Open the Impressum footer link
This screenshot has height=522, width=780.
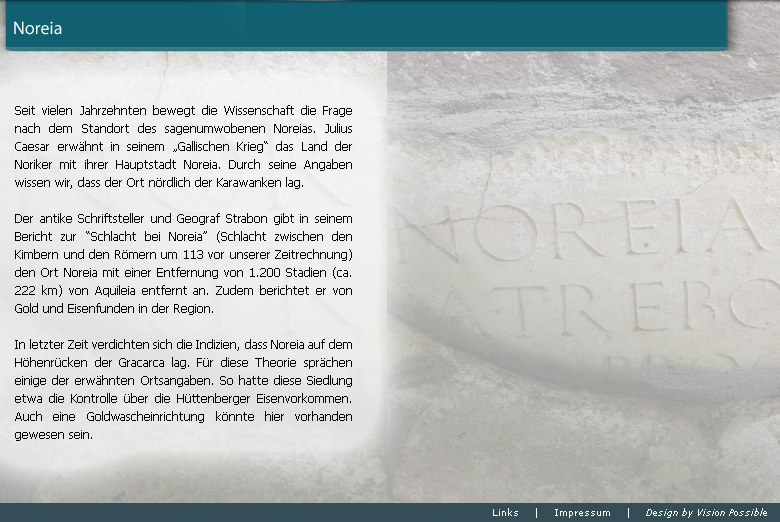coord(582,513)
